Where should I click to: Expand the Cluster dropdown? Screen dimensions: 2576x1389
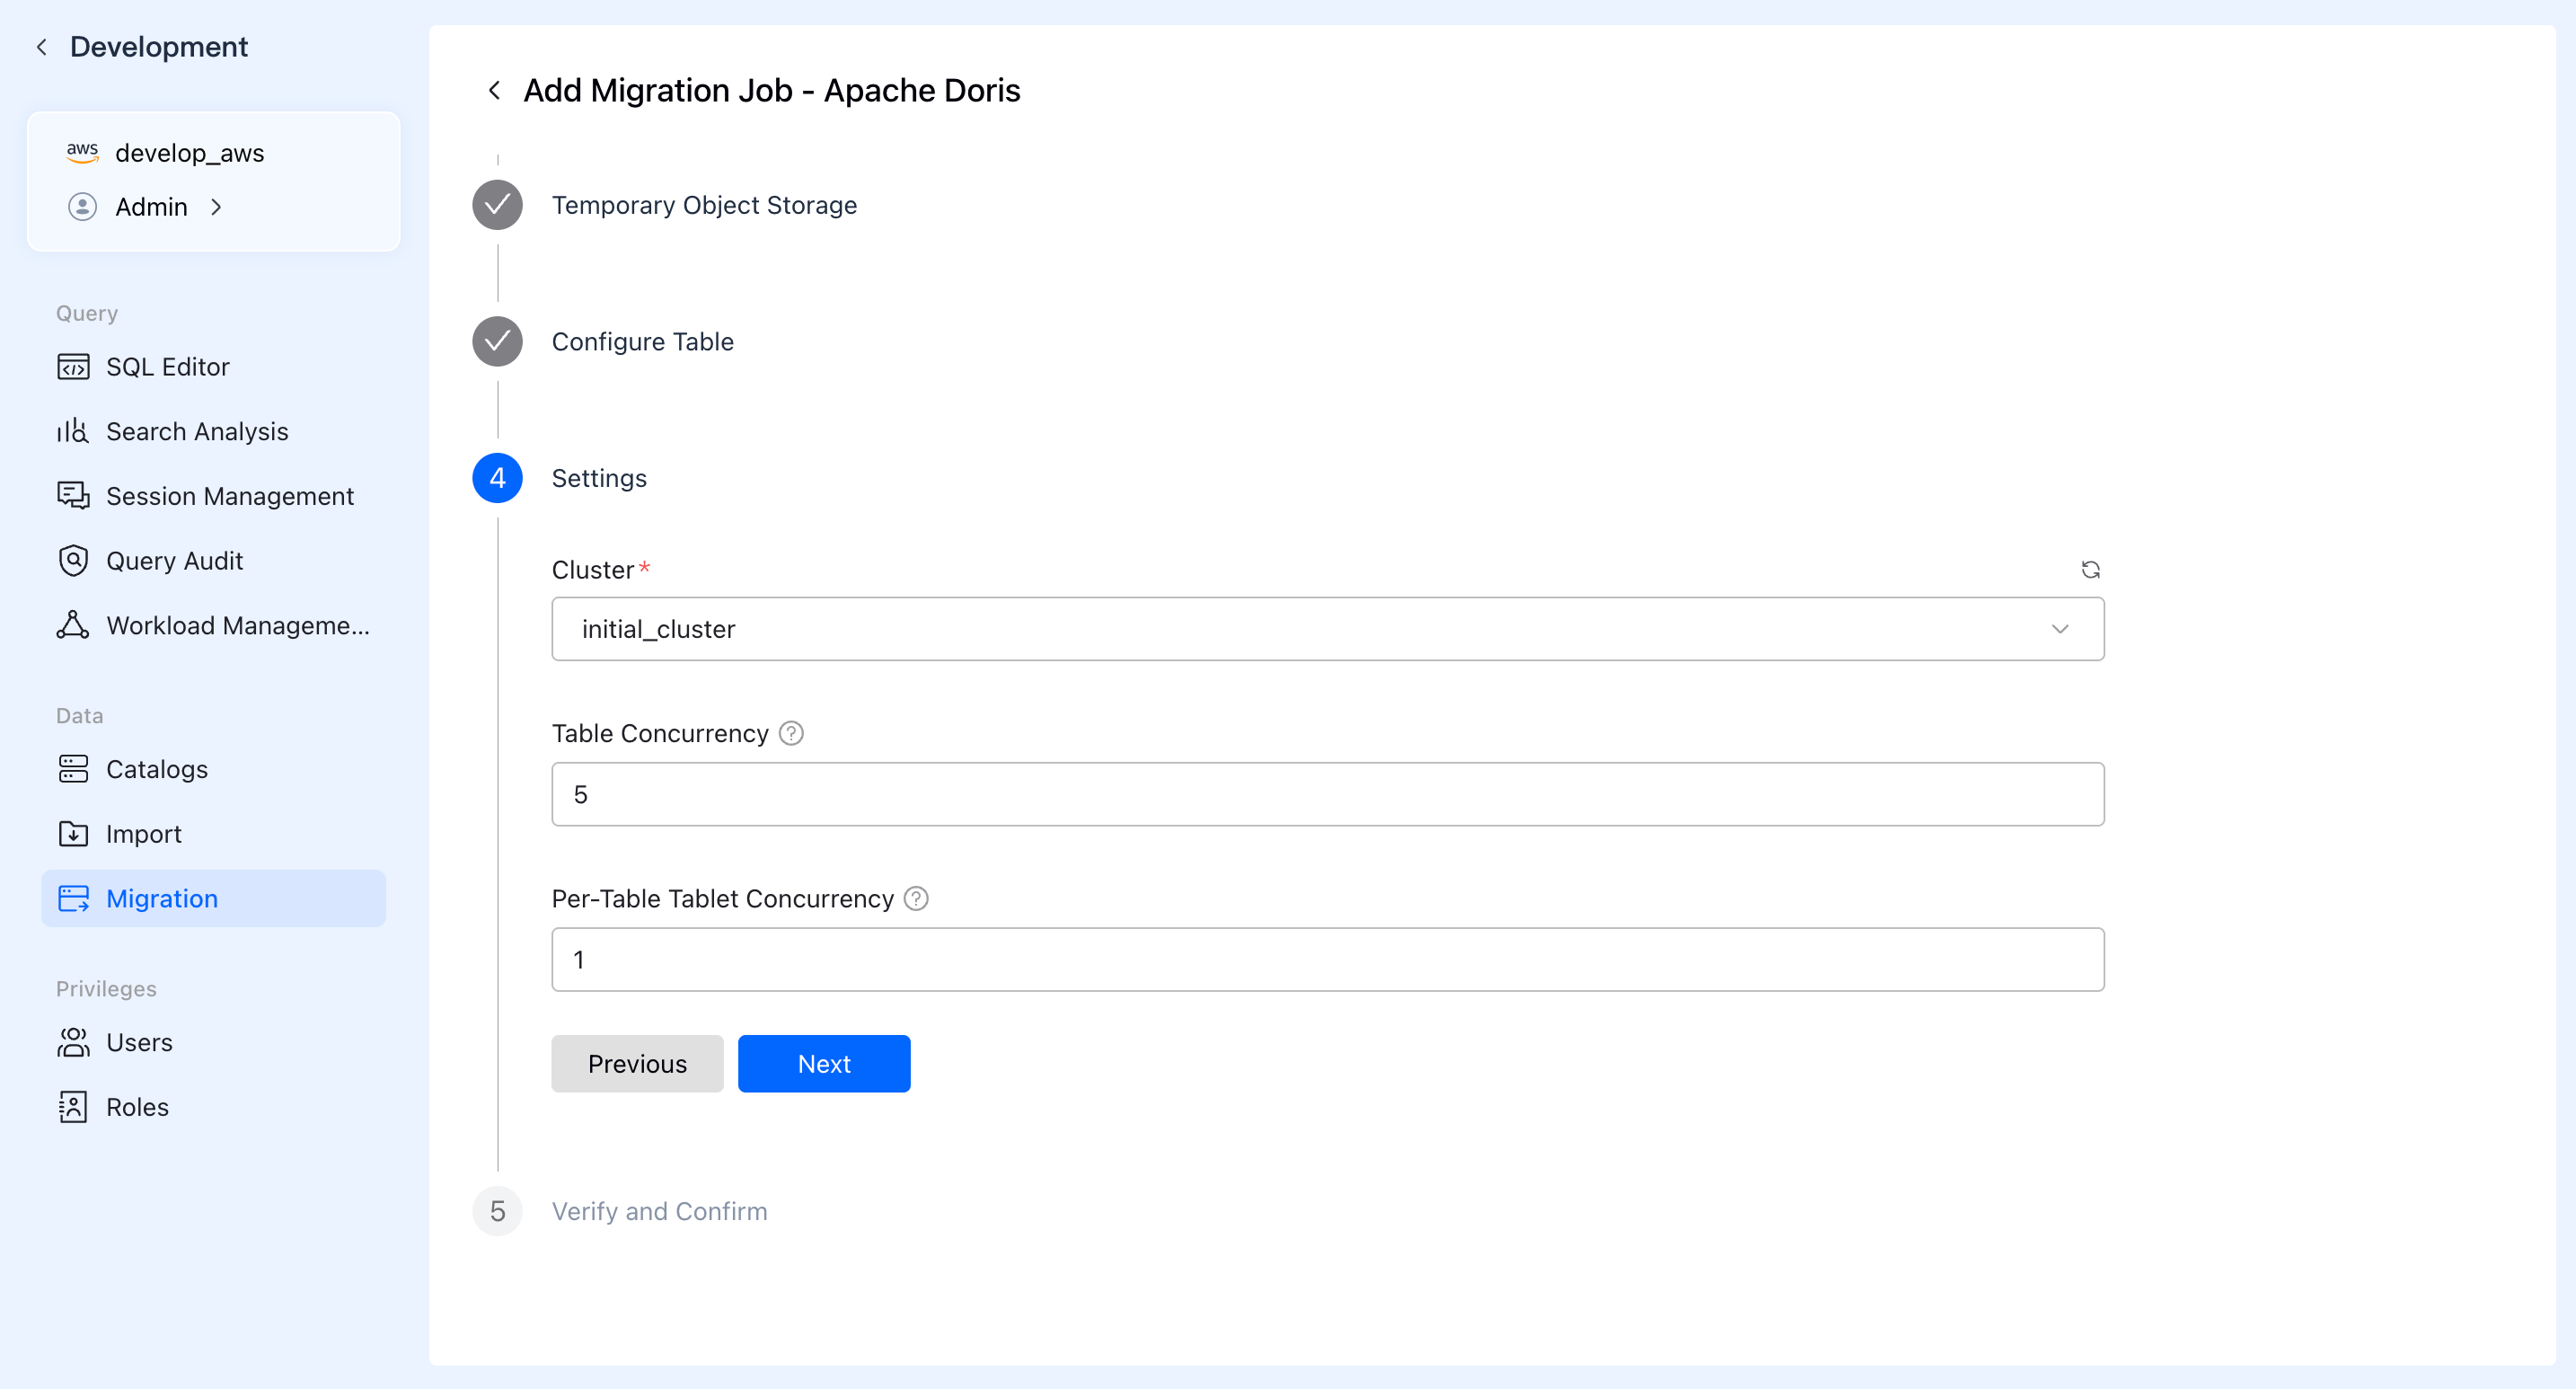pyautogui.click(x=1327, y=629)
